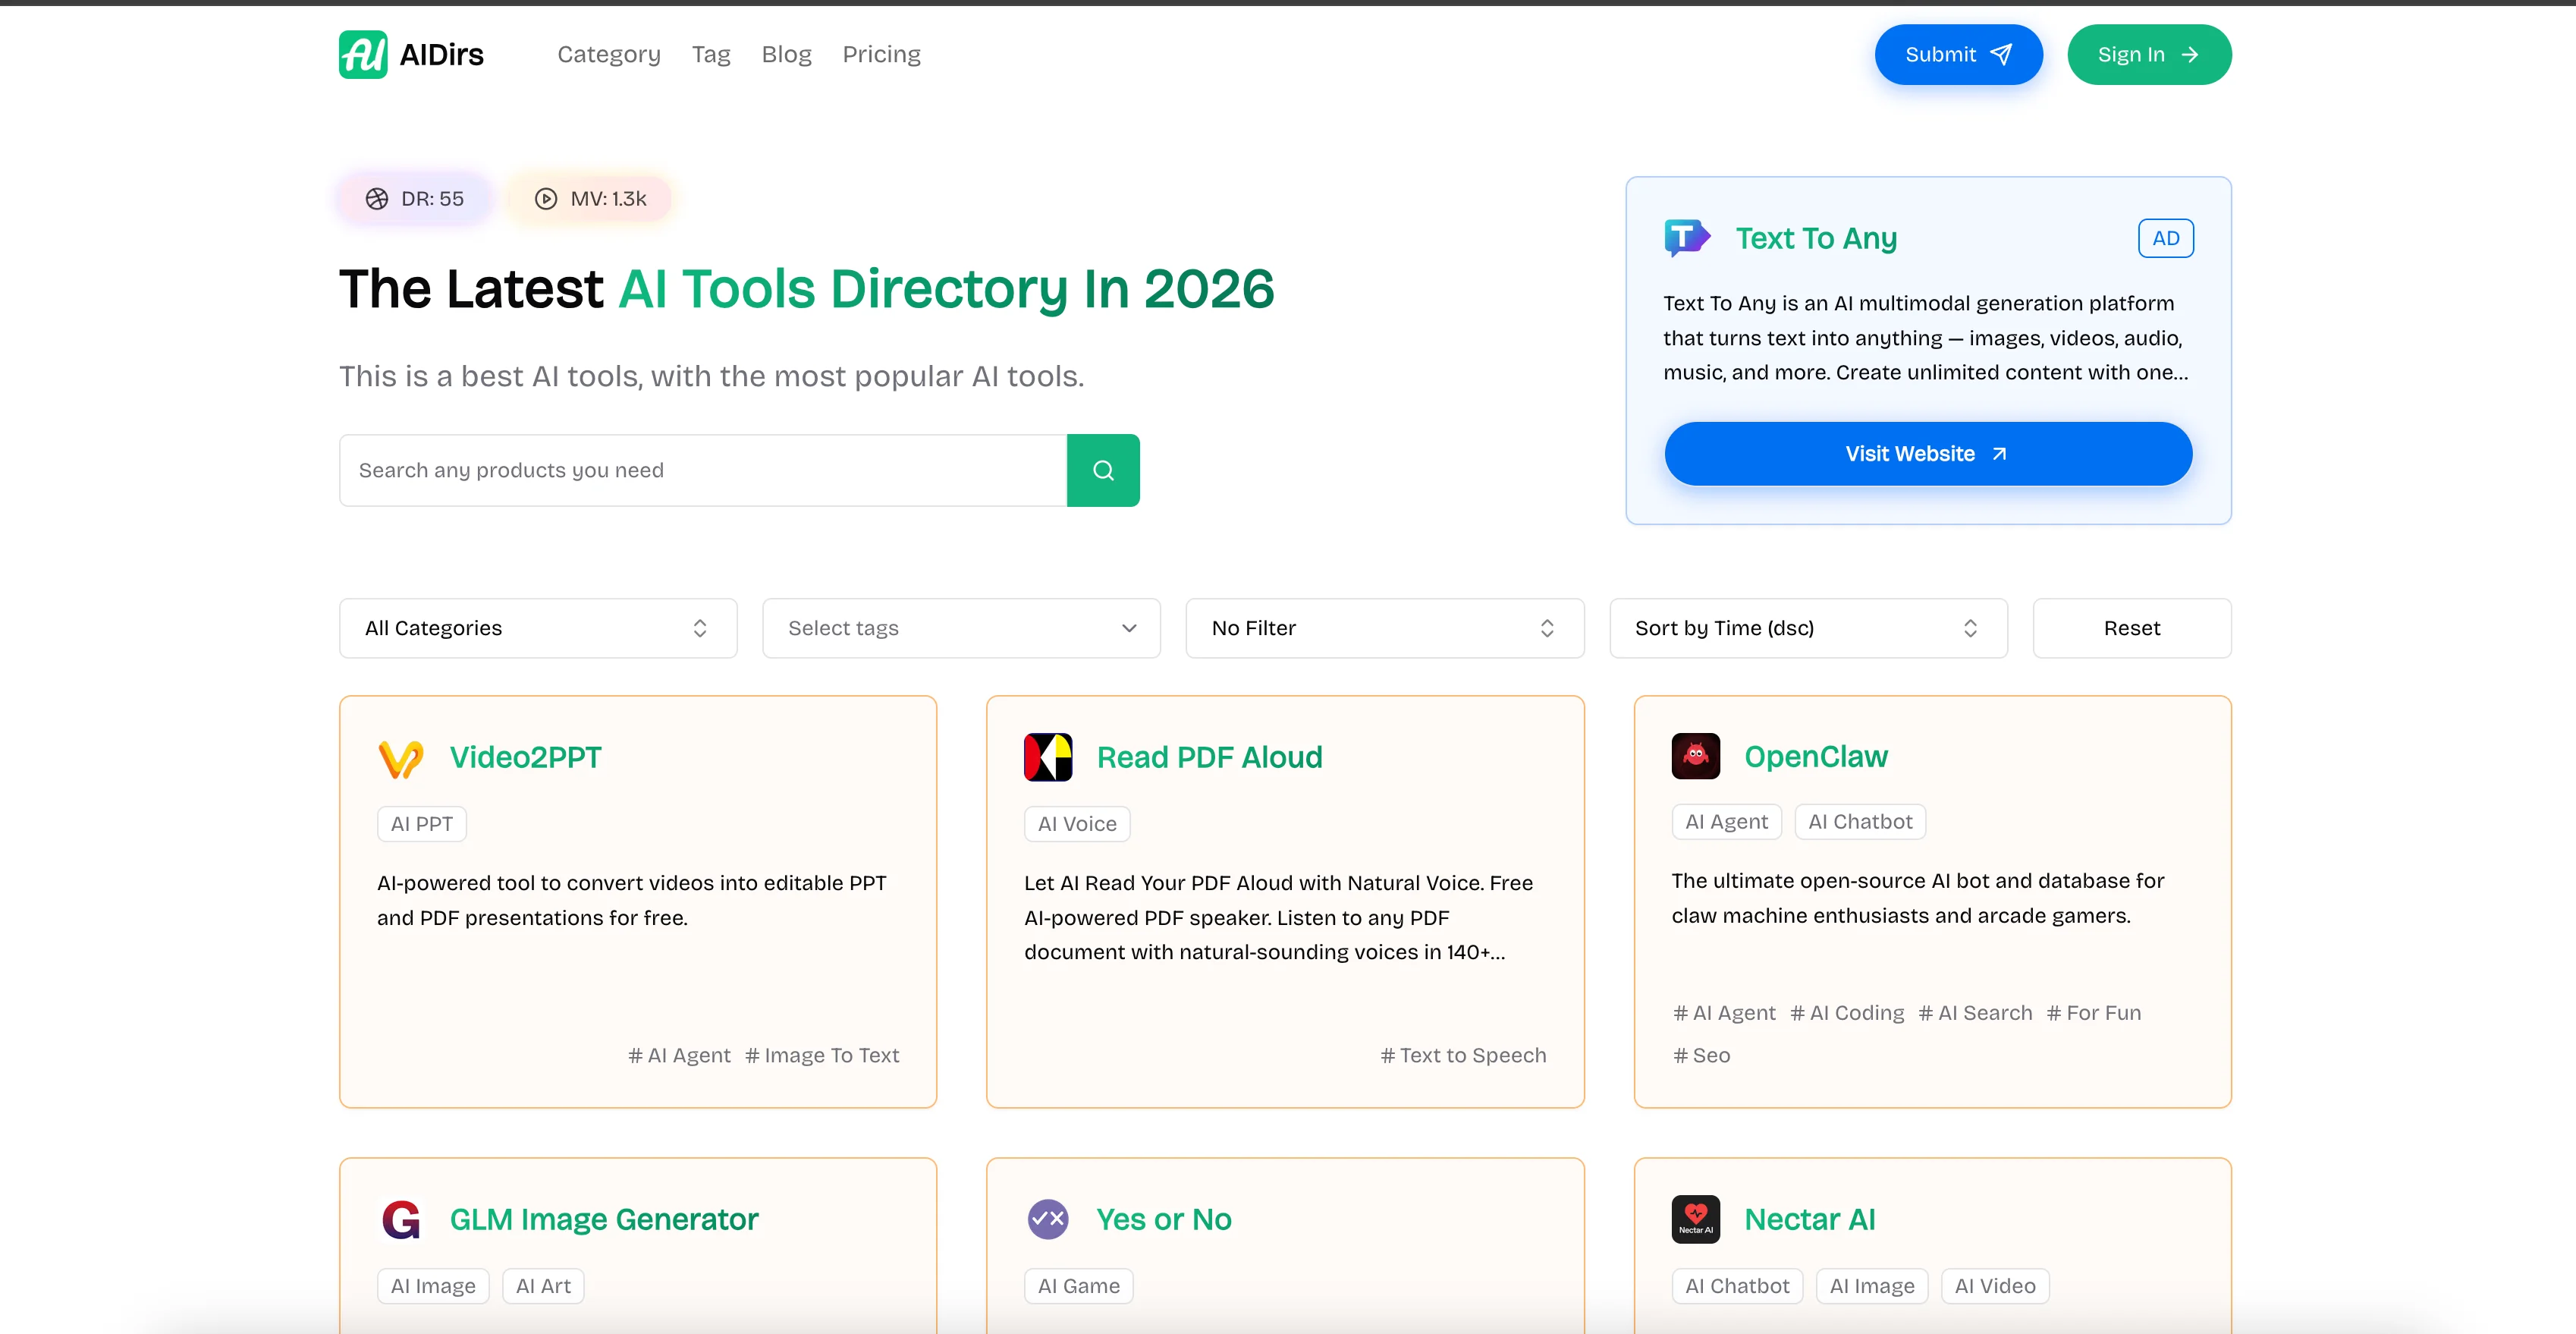Open the Select tags dropdown
Screen dimensions: 2576x1334
961,628
